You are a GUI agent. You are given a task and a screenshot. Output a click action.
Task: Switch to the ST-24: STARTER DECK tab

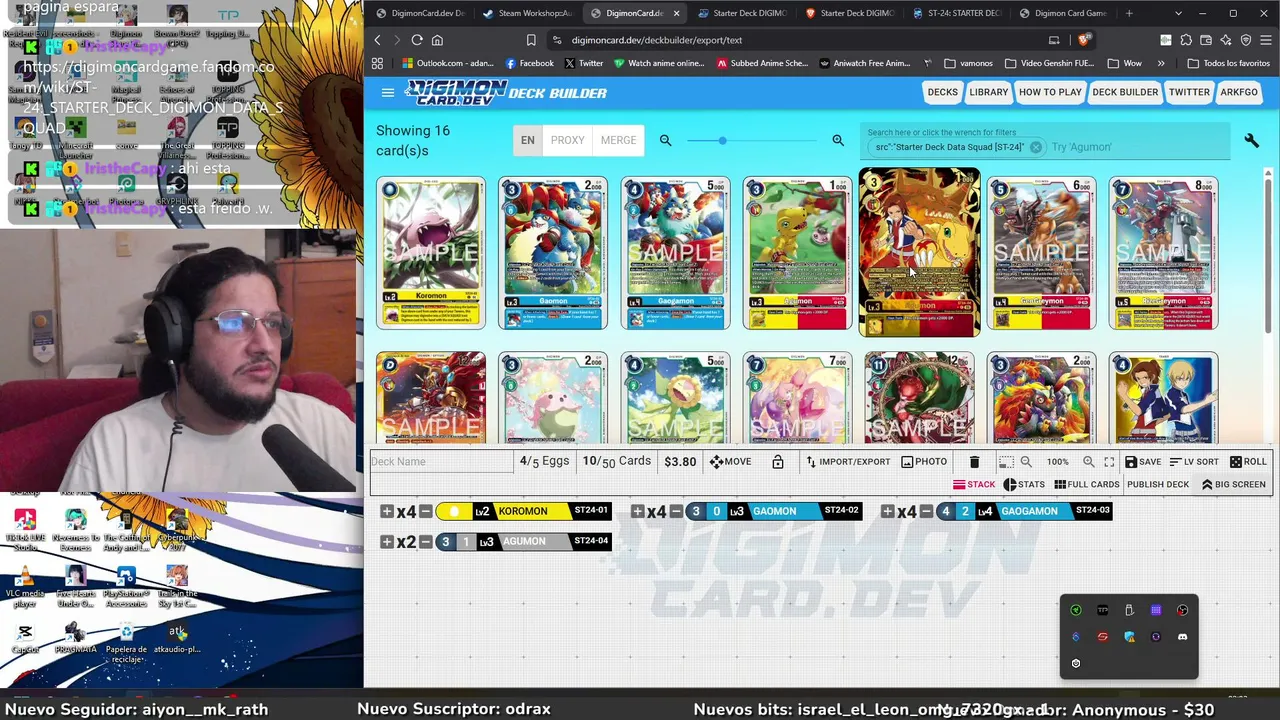[x=956, y=13]
